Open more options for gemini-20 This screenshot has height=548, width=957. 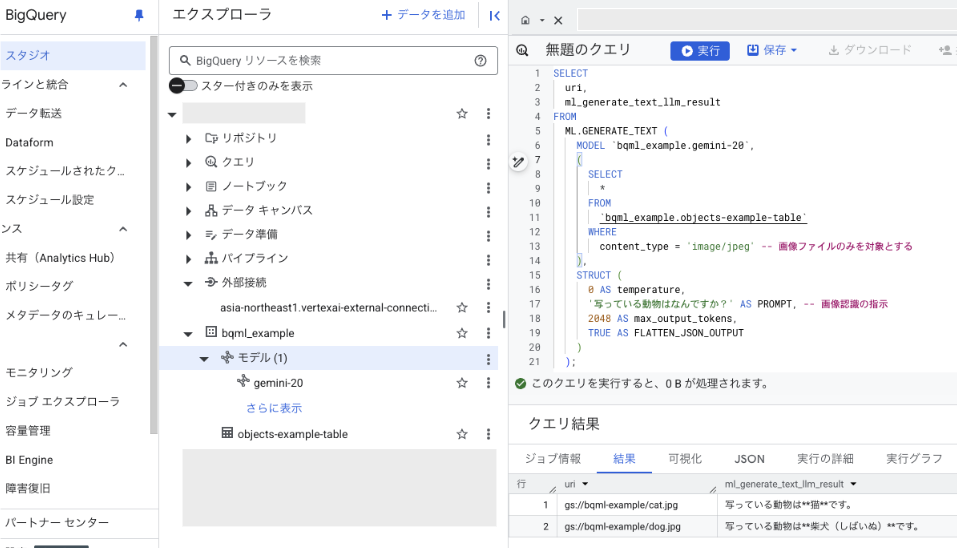(488, 383)
